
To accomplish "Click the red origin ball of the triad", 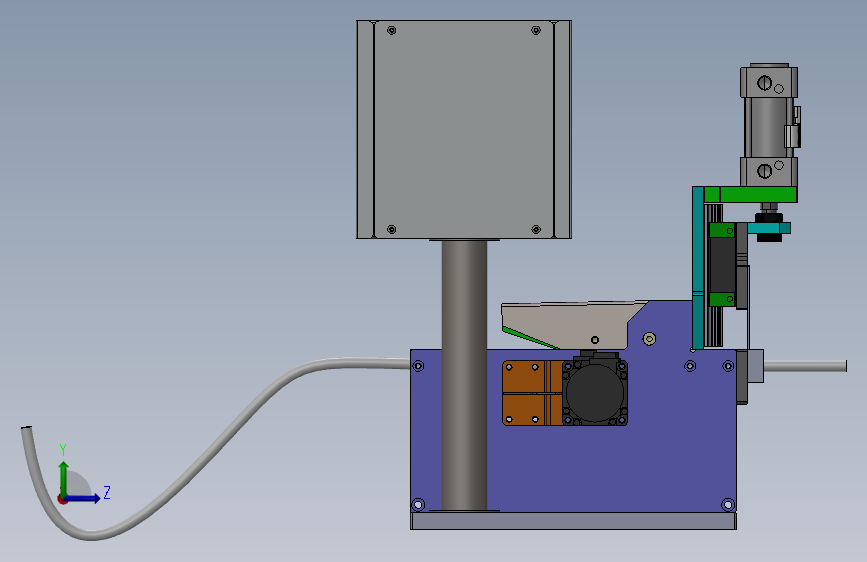I will tap(62, 499).
